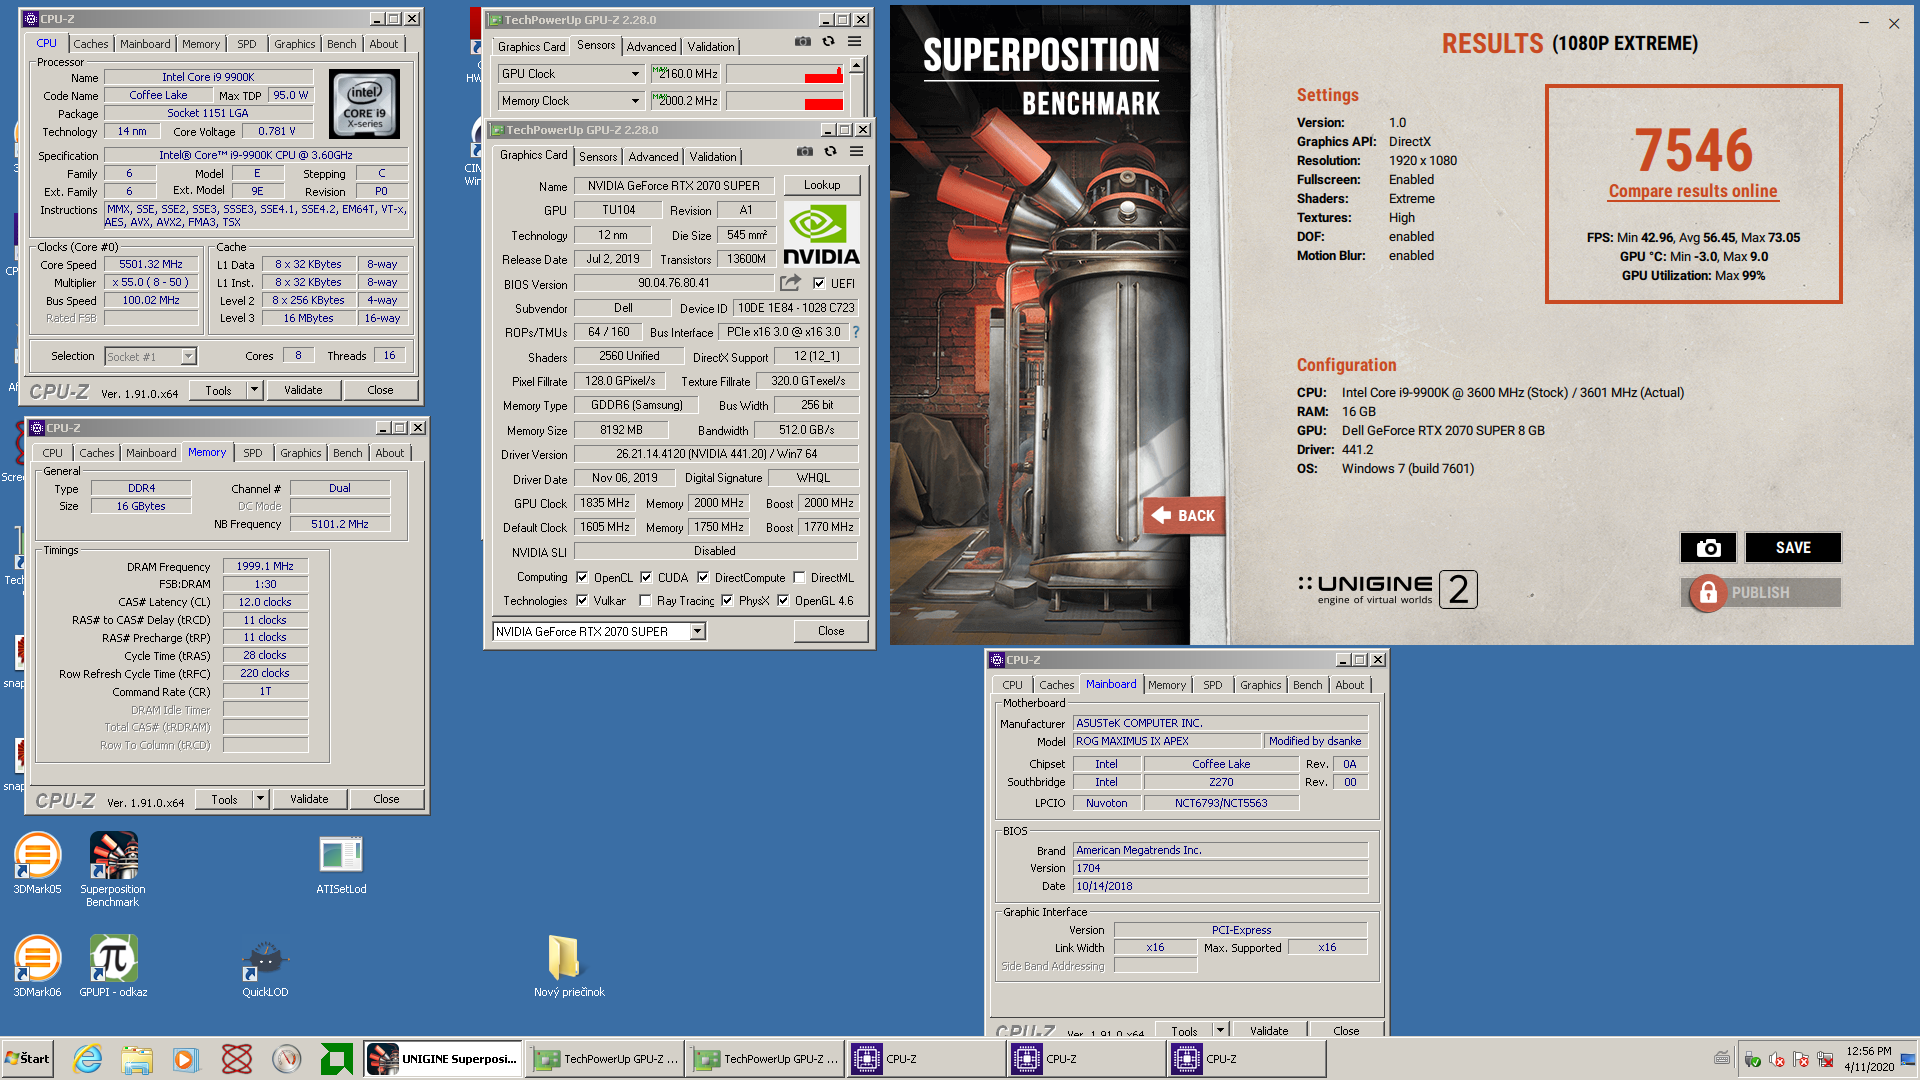1920x1080 pixels.
Task: Click the system clock in tray
Action: point(1868,1058)
